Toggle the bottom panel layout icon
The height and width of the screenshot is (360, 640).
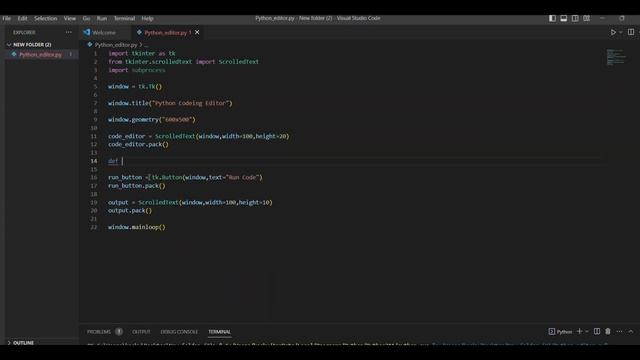tap(564, 18)
